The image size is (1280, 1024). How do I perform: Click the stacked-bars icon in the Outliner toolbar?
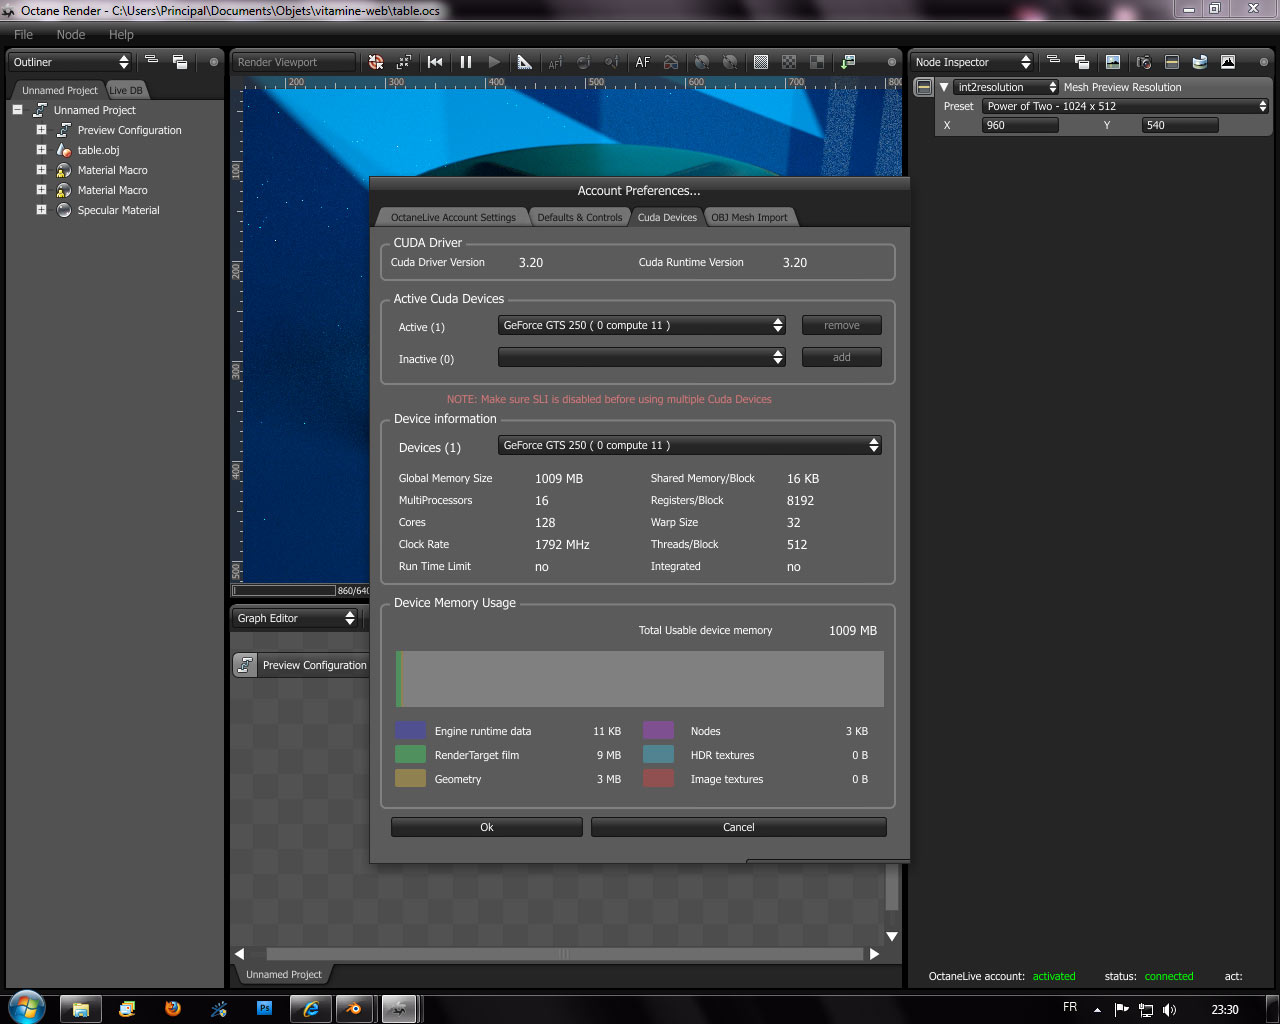click(x=152, y=61)
